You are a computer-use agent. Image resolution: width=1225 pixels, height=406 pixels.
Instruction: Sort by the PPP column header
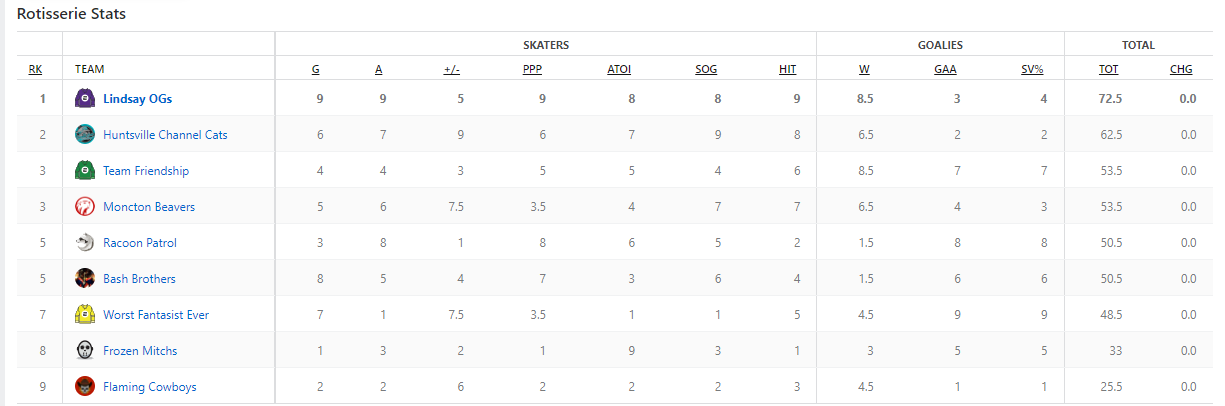533,70
